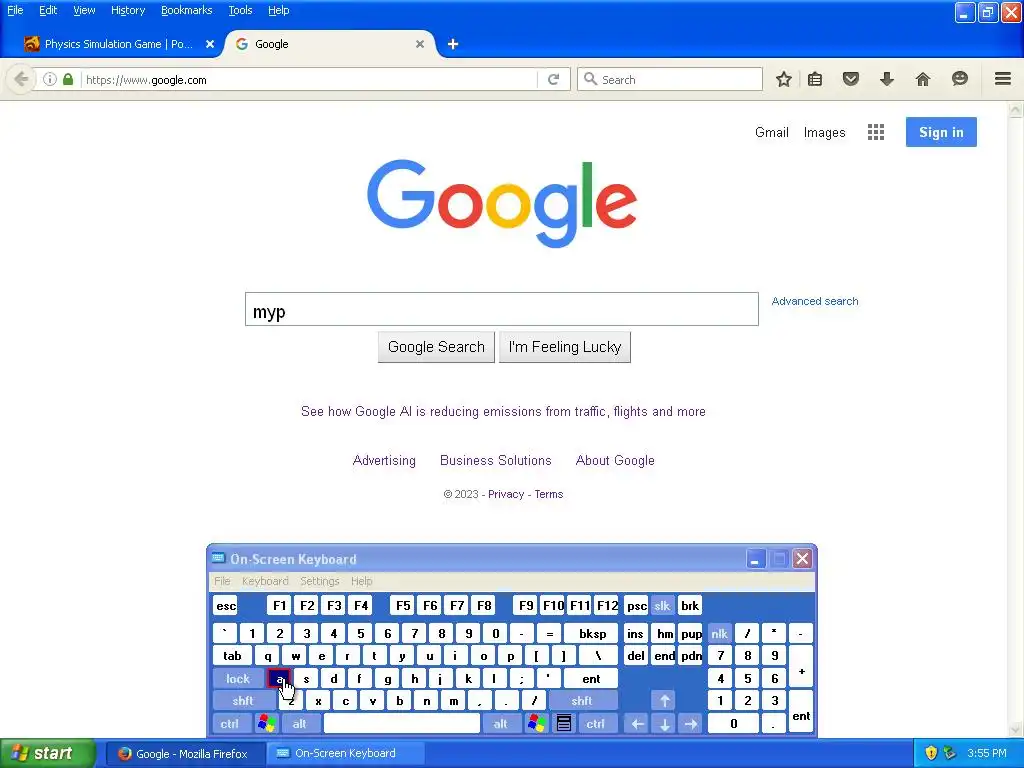The height and width of the screenshot is (768, 1024).
Task: Toggle the left shft key
Action: point(243,701)
